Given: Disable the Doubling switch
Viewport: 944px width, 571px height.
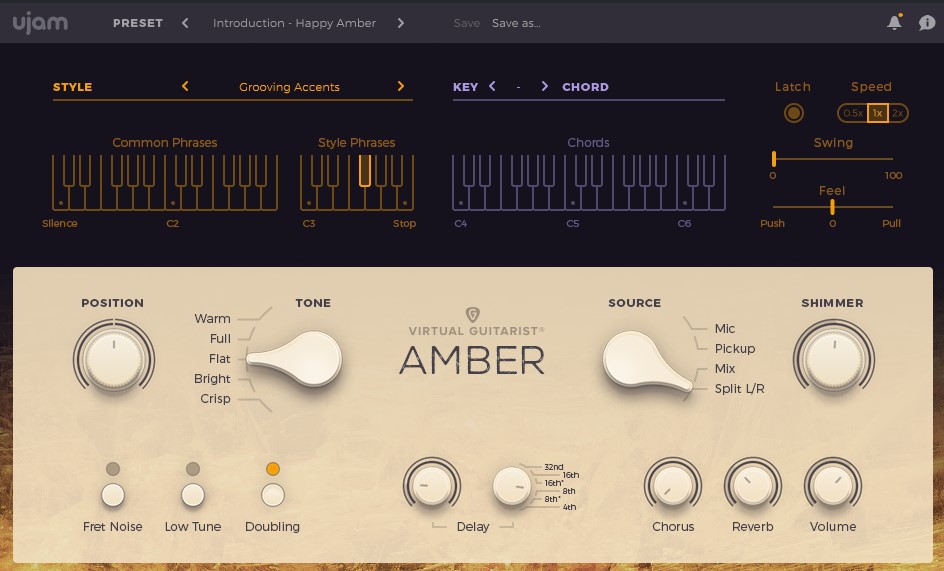Looking at the screenshot, I should coord(273,494).
